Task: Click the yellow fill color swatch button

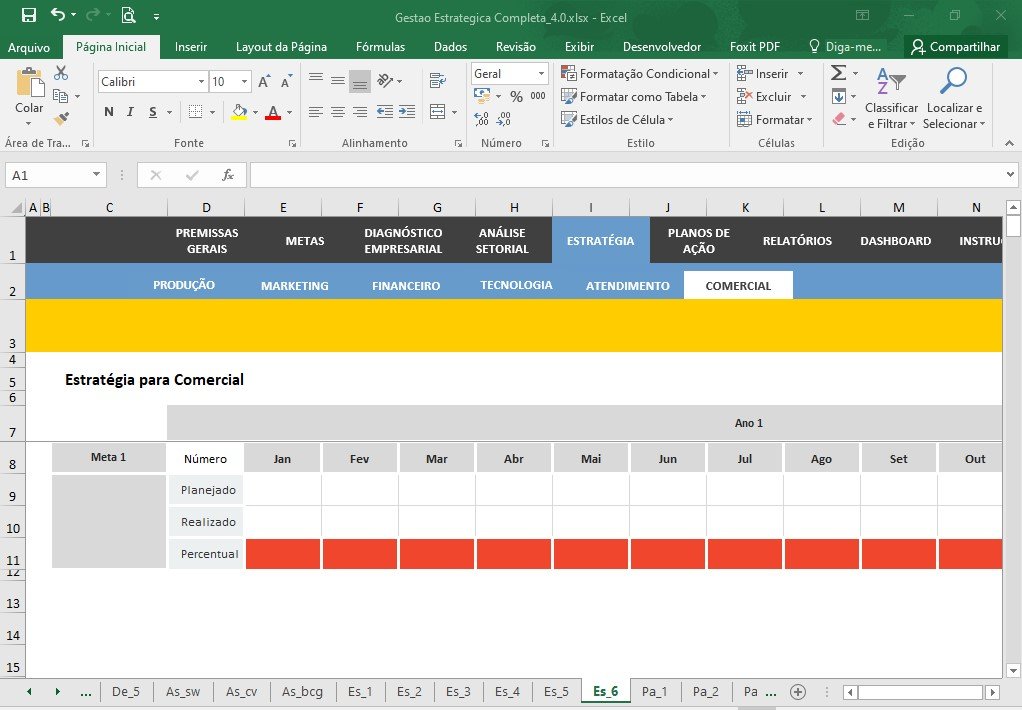Action: (239, 112)
